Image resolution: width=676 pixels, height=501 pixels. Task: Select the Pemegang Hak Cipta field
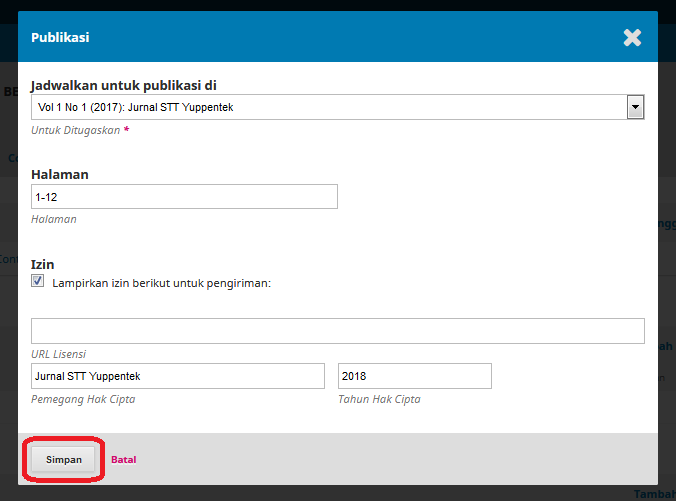pos(178,376)
